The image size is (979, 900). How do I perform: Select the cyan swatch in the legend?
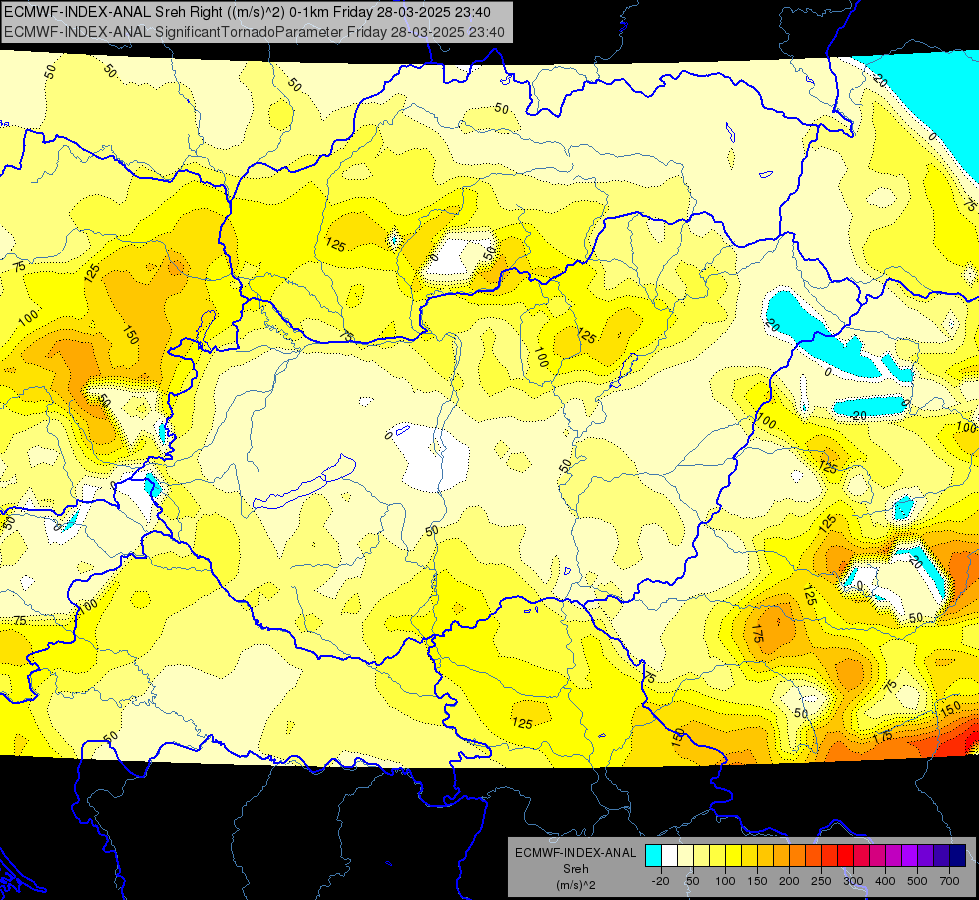pyautogui.click(x=654, y=855)
